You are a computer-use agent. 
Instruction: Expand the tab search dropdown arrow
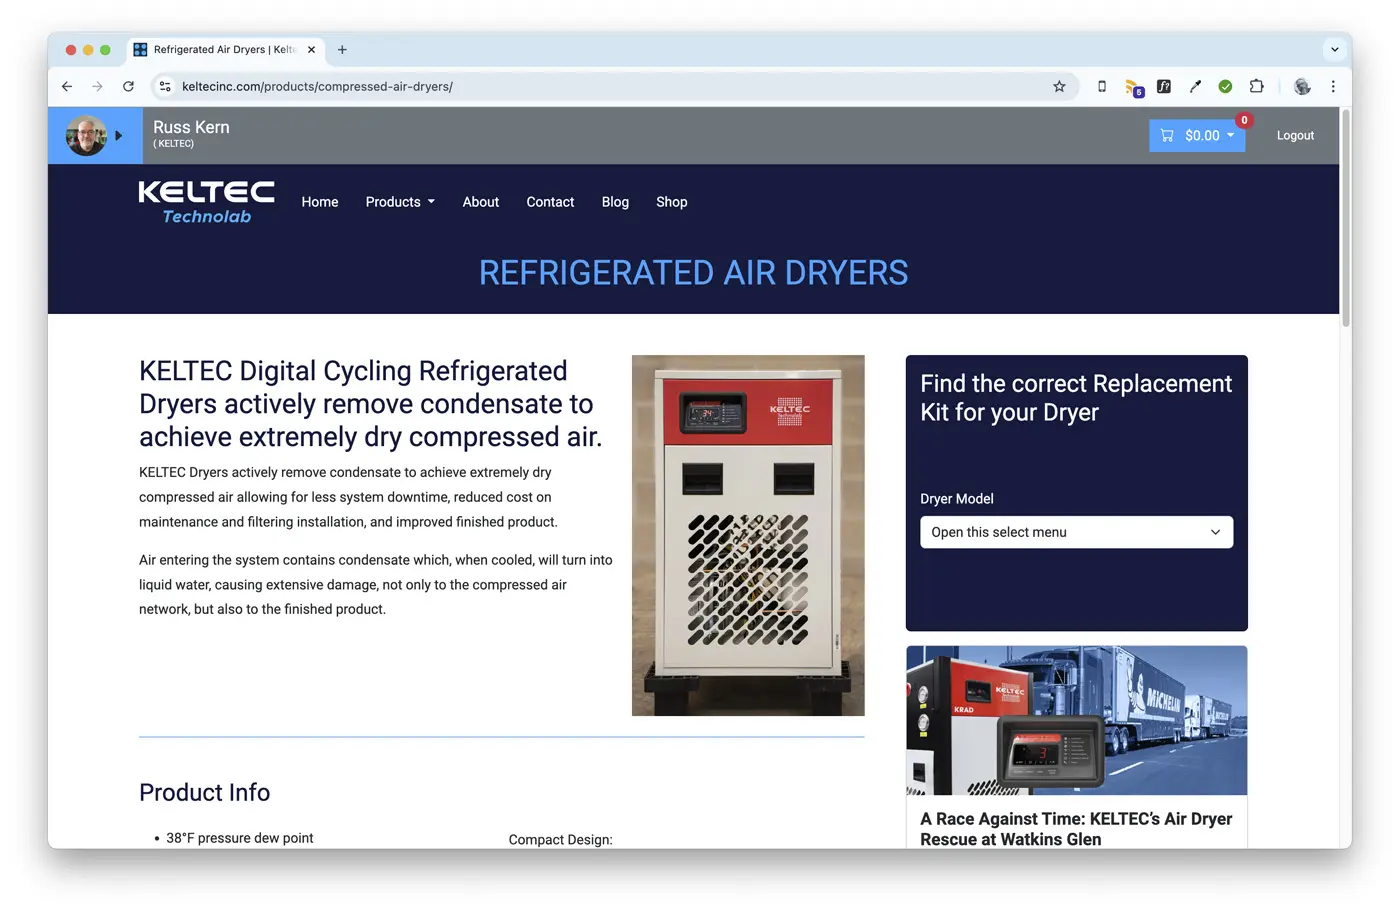[1334, 49]
